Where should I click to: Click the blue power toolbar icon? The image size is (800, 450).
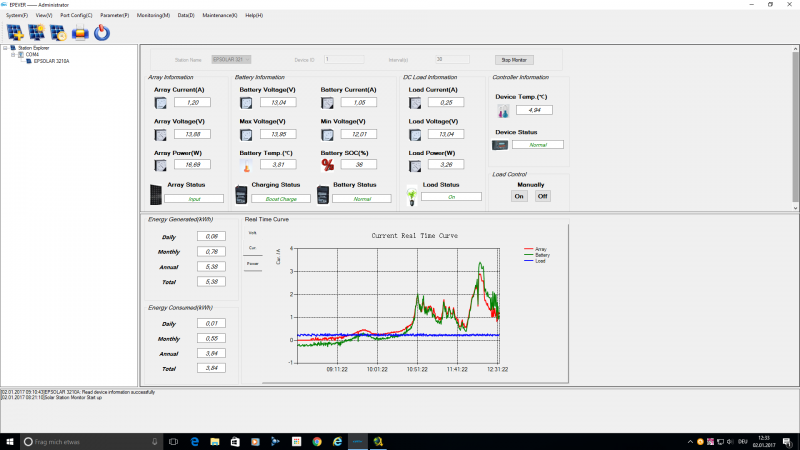102,33
